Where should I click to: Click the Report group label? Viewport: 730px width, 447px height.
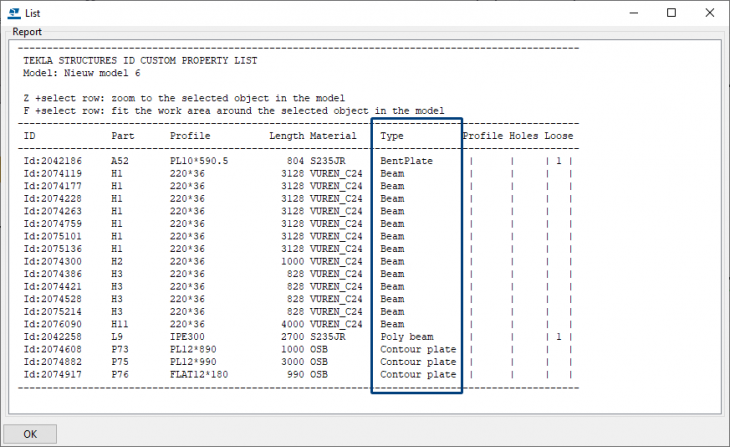point(27,32)
